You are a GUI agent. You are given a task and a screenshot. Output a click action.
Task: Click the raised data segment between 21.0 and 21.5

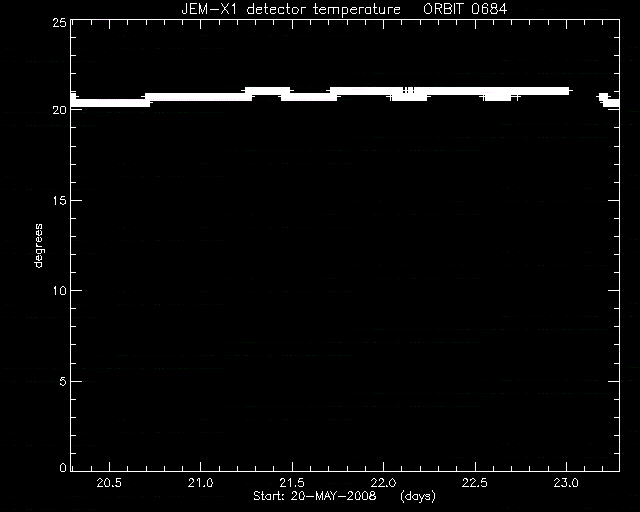click(x=267, y=91)
